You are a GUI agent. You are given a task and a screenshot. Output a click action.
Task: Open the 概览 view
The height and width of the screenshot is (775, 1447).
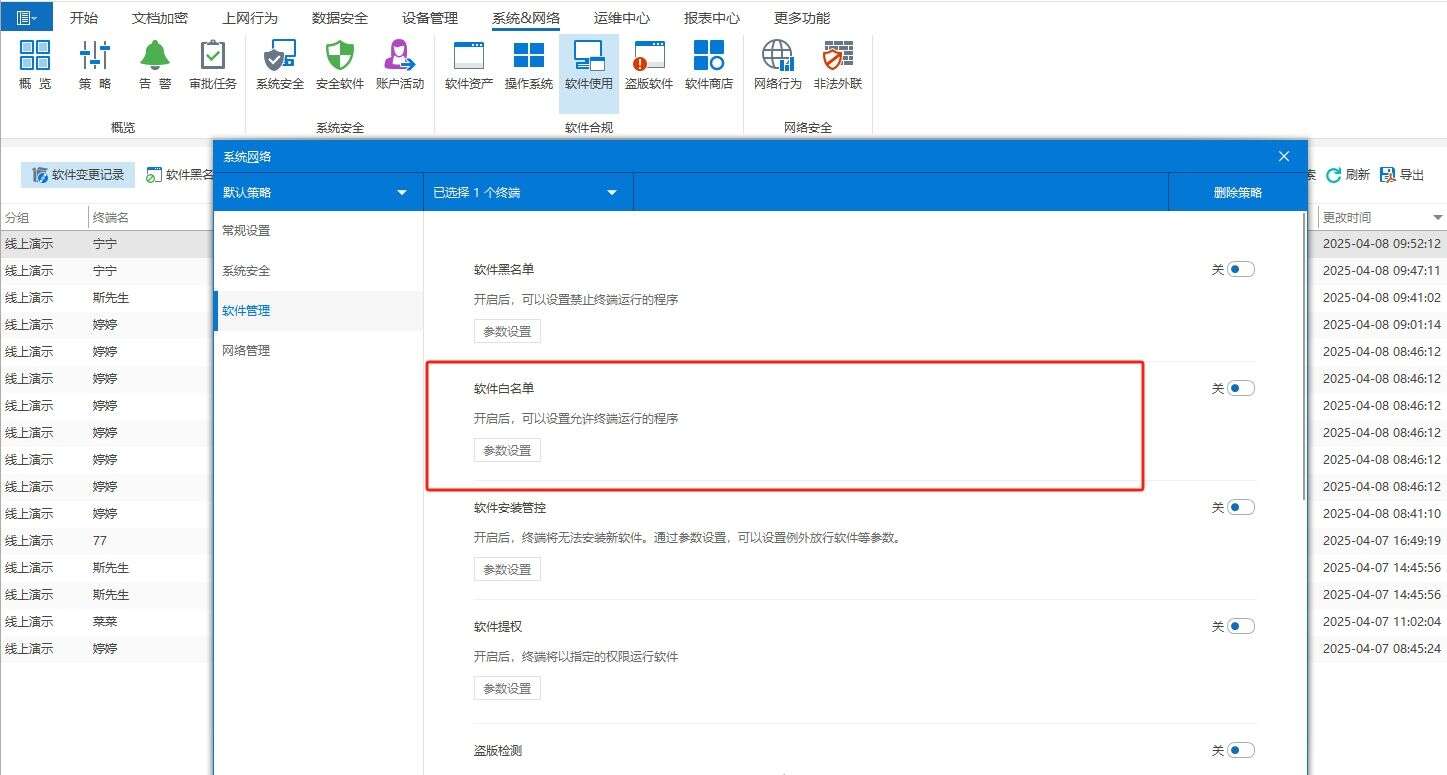[x=33, y=63]
